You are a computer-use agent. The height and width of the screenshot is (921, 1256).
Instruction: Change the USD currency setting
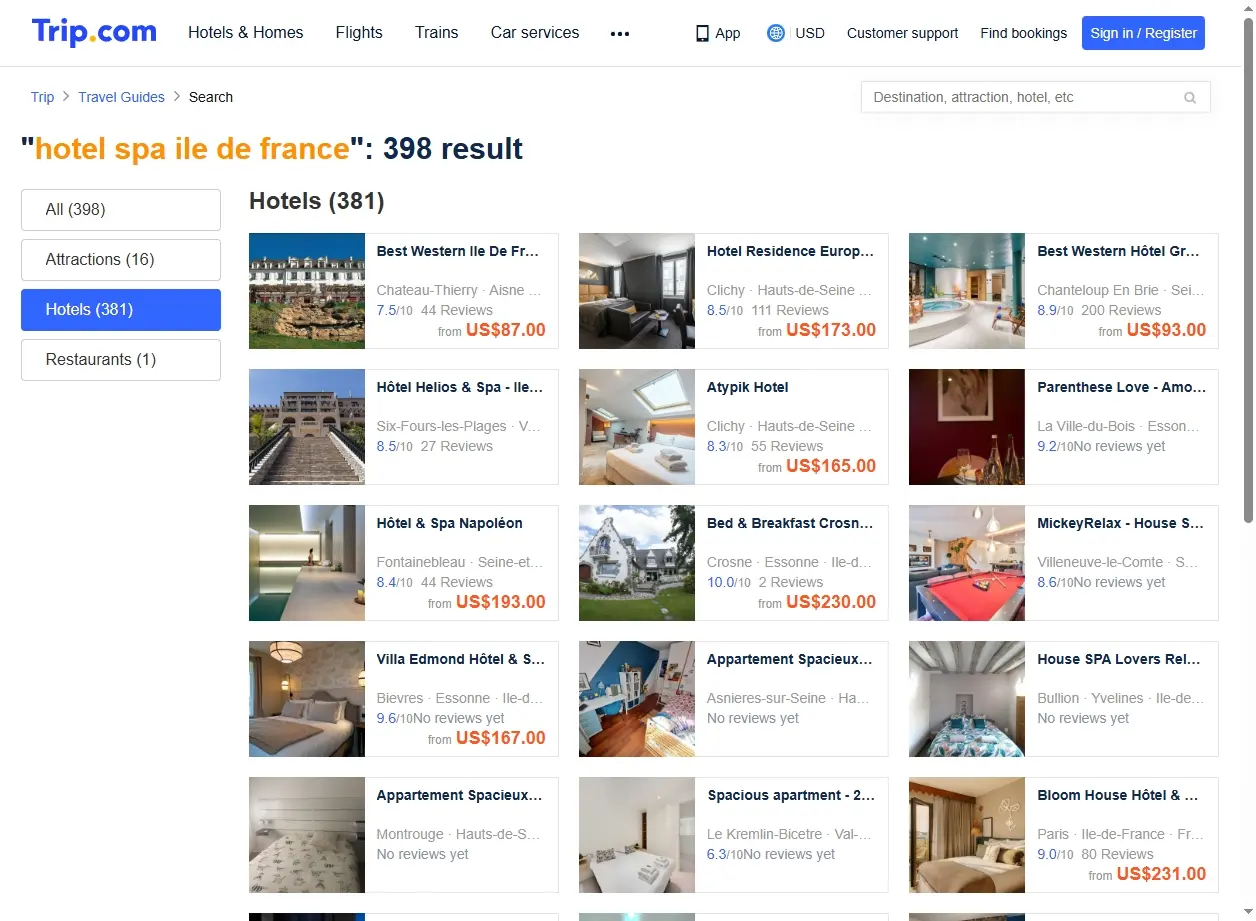click(810, 33)
